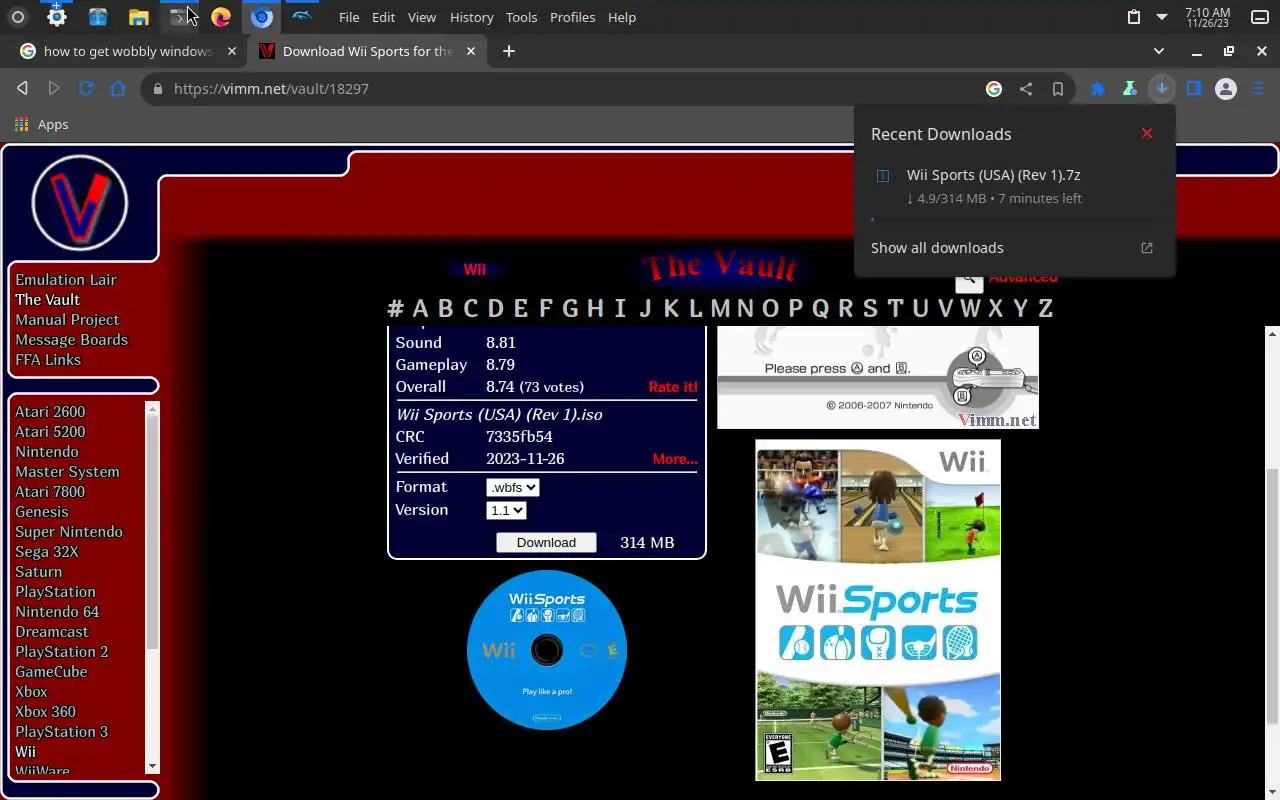
Task: Select the Format .wbfs dropdown
Action: pos(513,487)
